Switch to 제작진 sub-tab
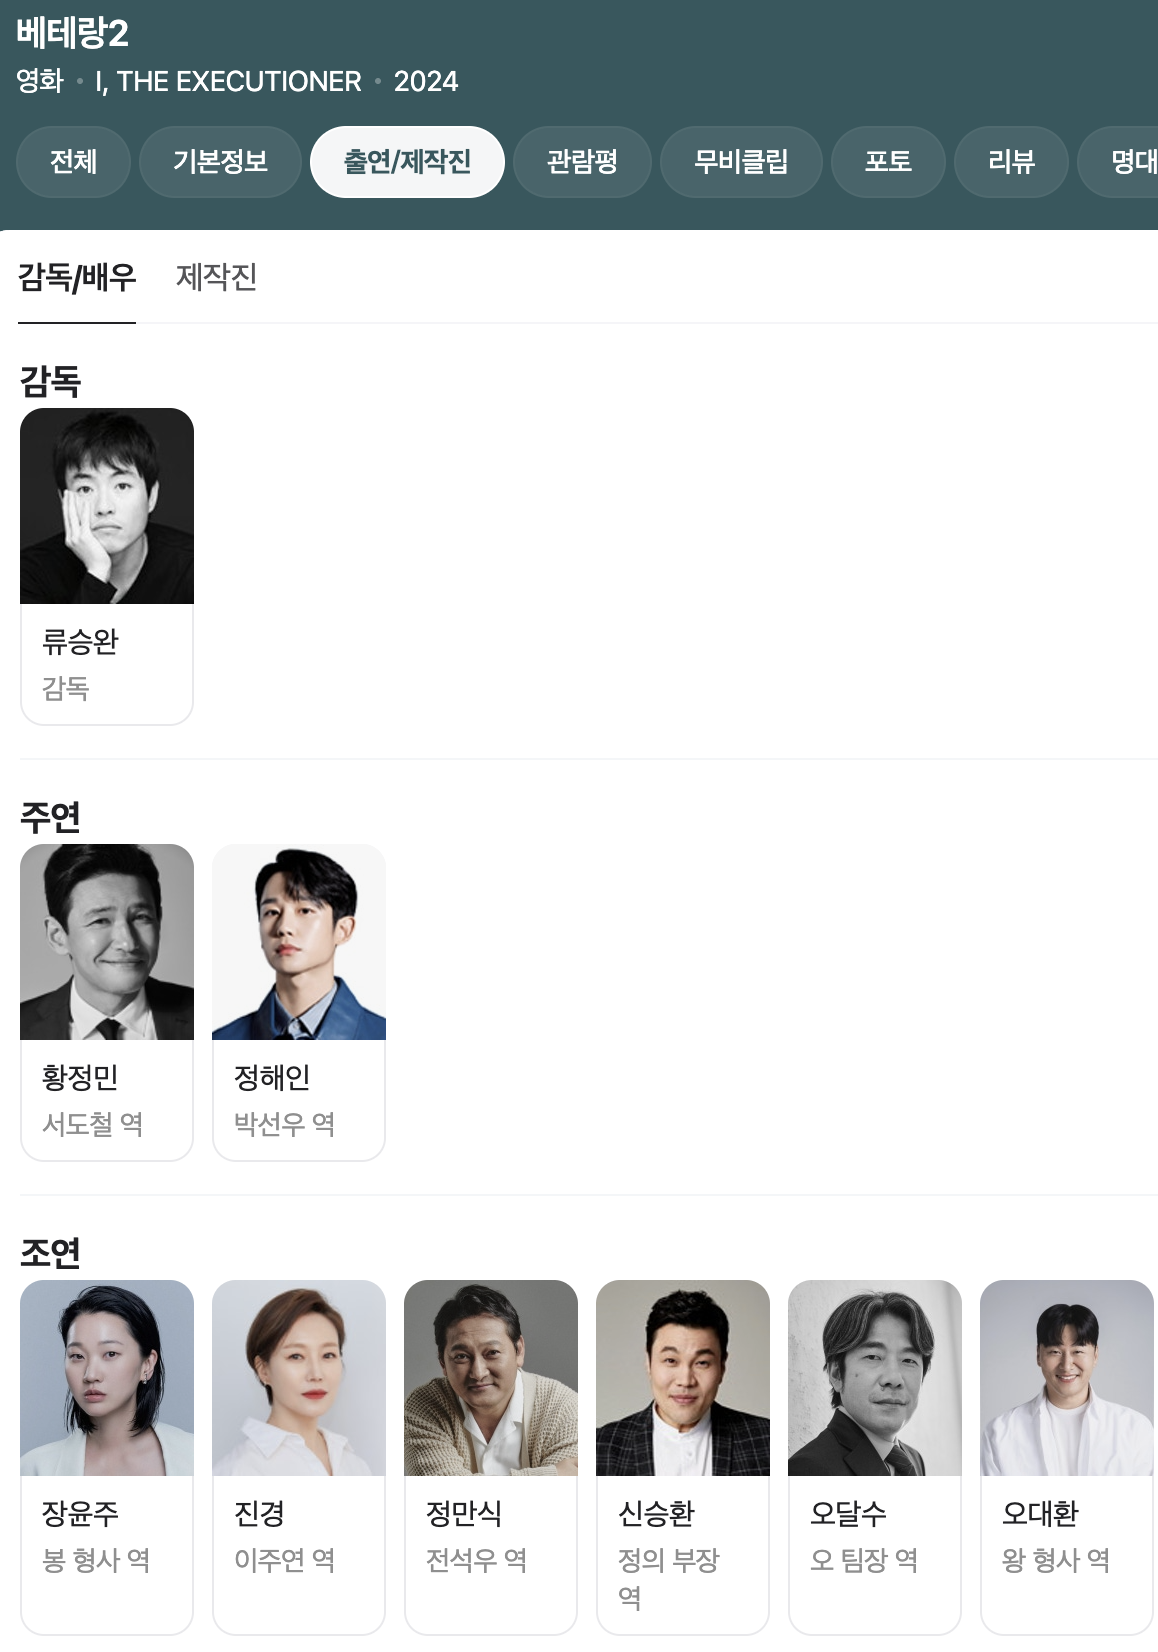1158x1652 pixels. pos(216,277)
